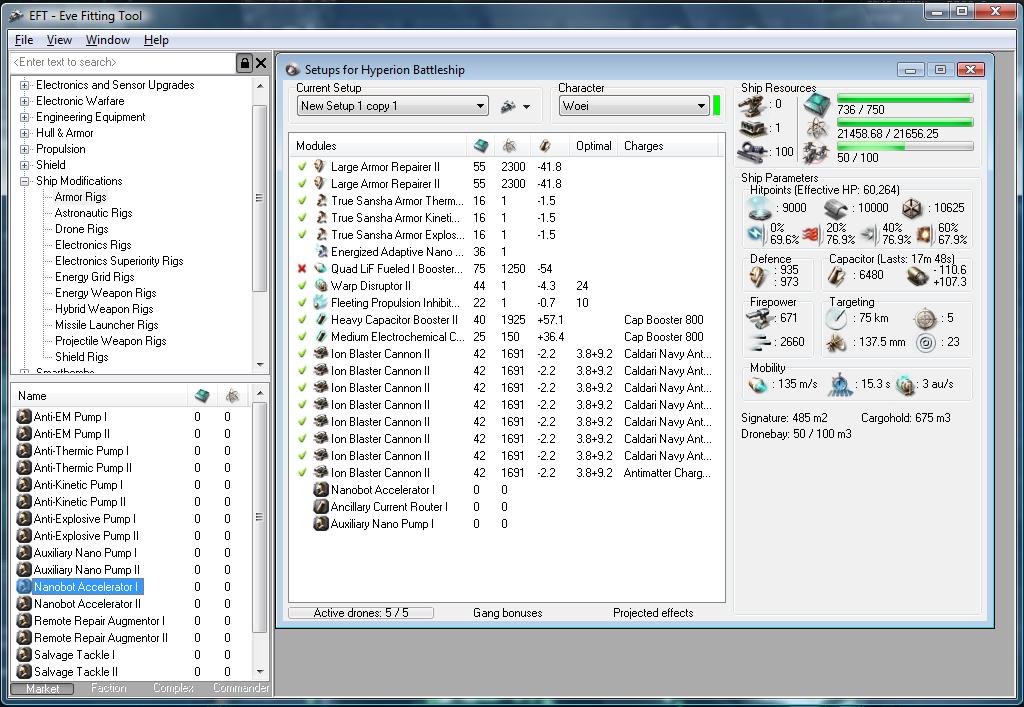
Task: Click the Active drones 5 / 5 button
Action: 361,613
